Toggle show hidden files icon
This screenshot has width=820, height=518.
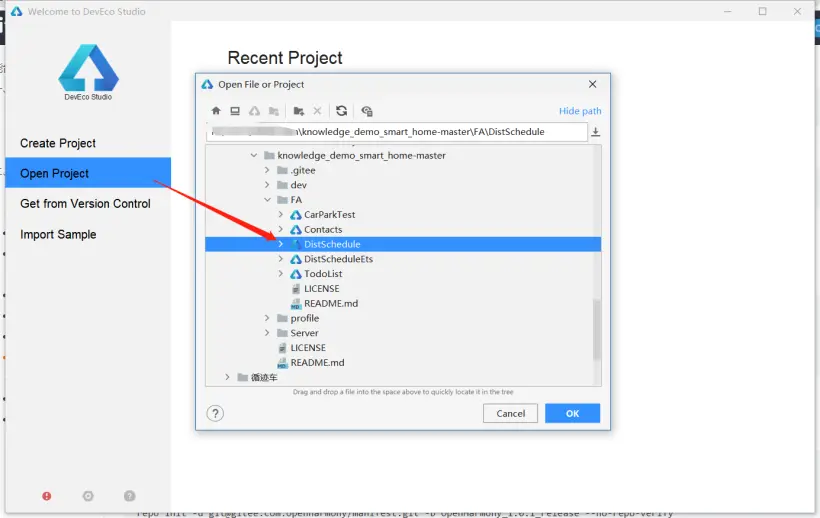367,111
